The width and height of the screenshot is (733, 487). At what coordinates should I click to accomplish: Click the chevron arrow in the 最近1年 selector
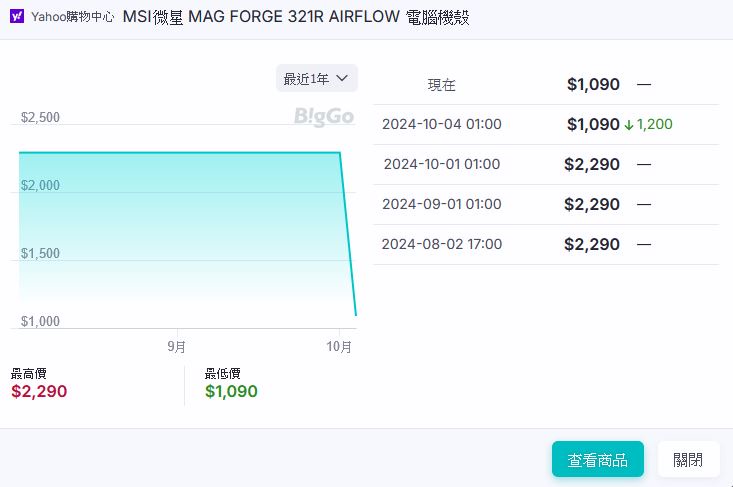342,78
